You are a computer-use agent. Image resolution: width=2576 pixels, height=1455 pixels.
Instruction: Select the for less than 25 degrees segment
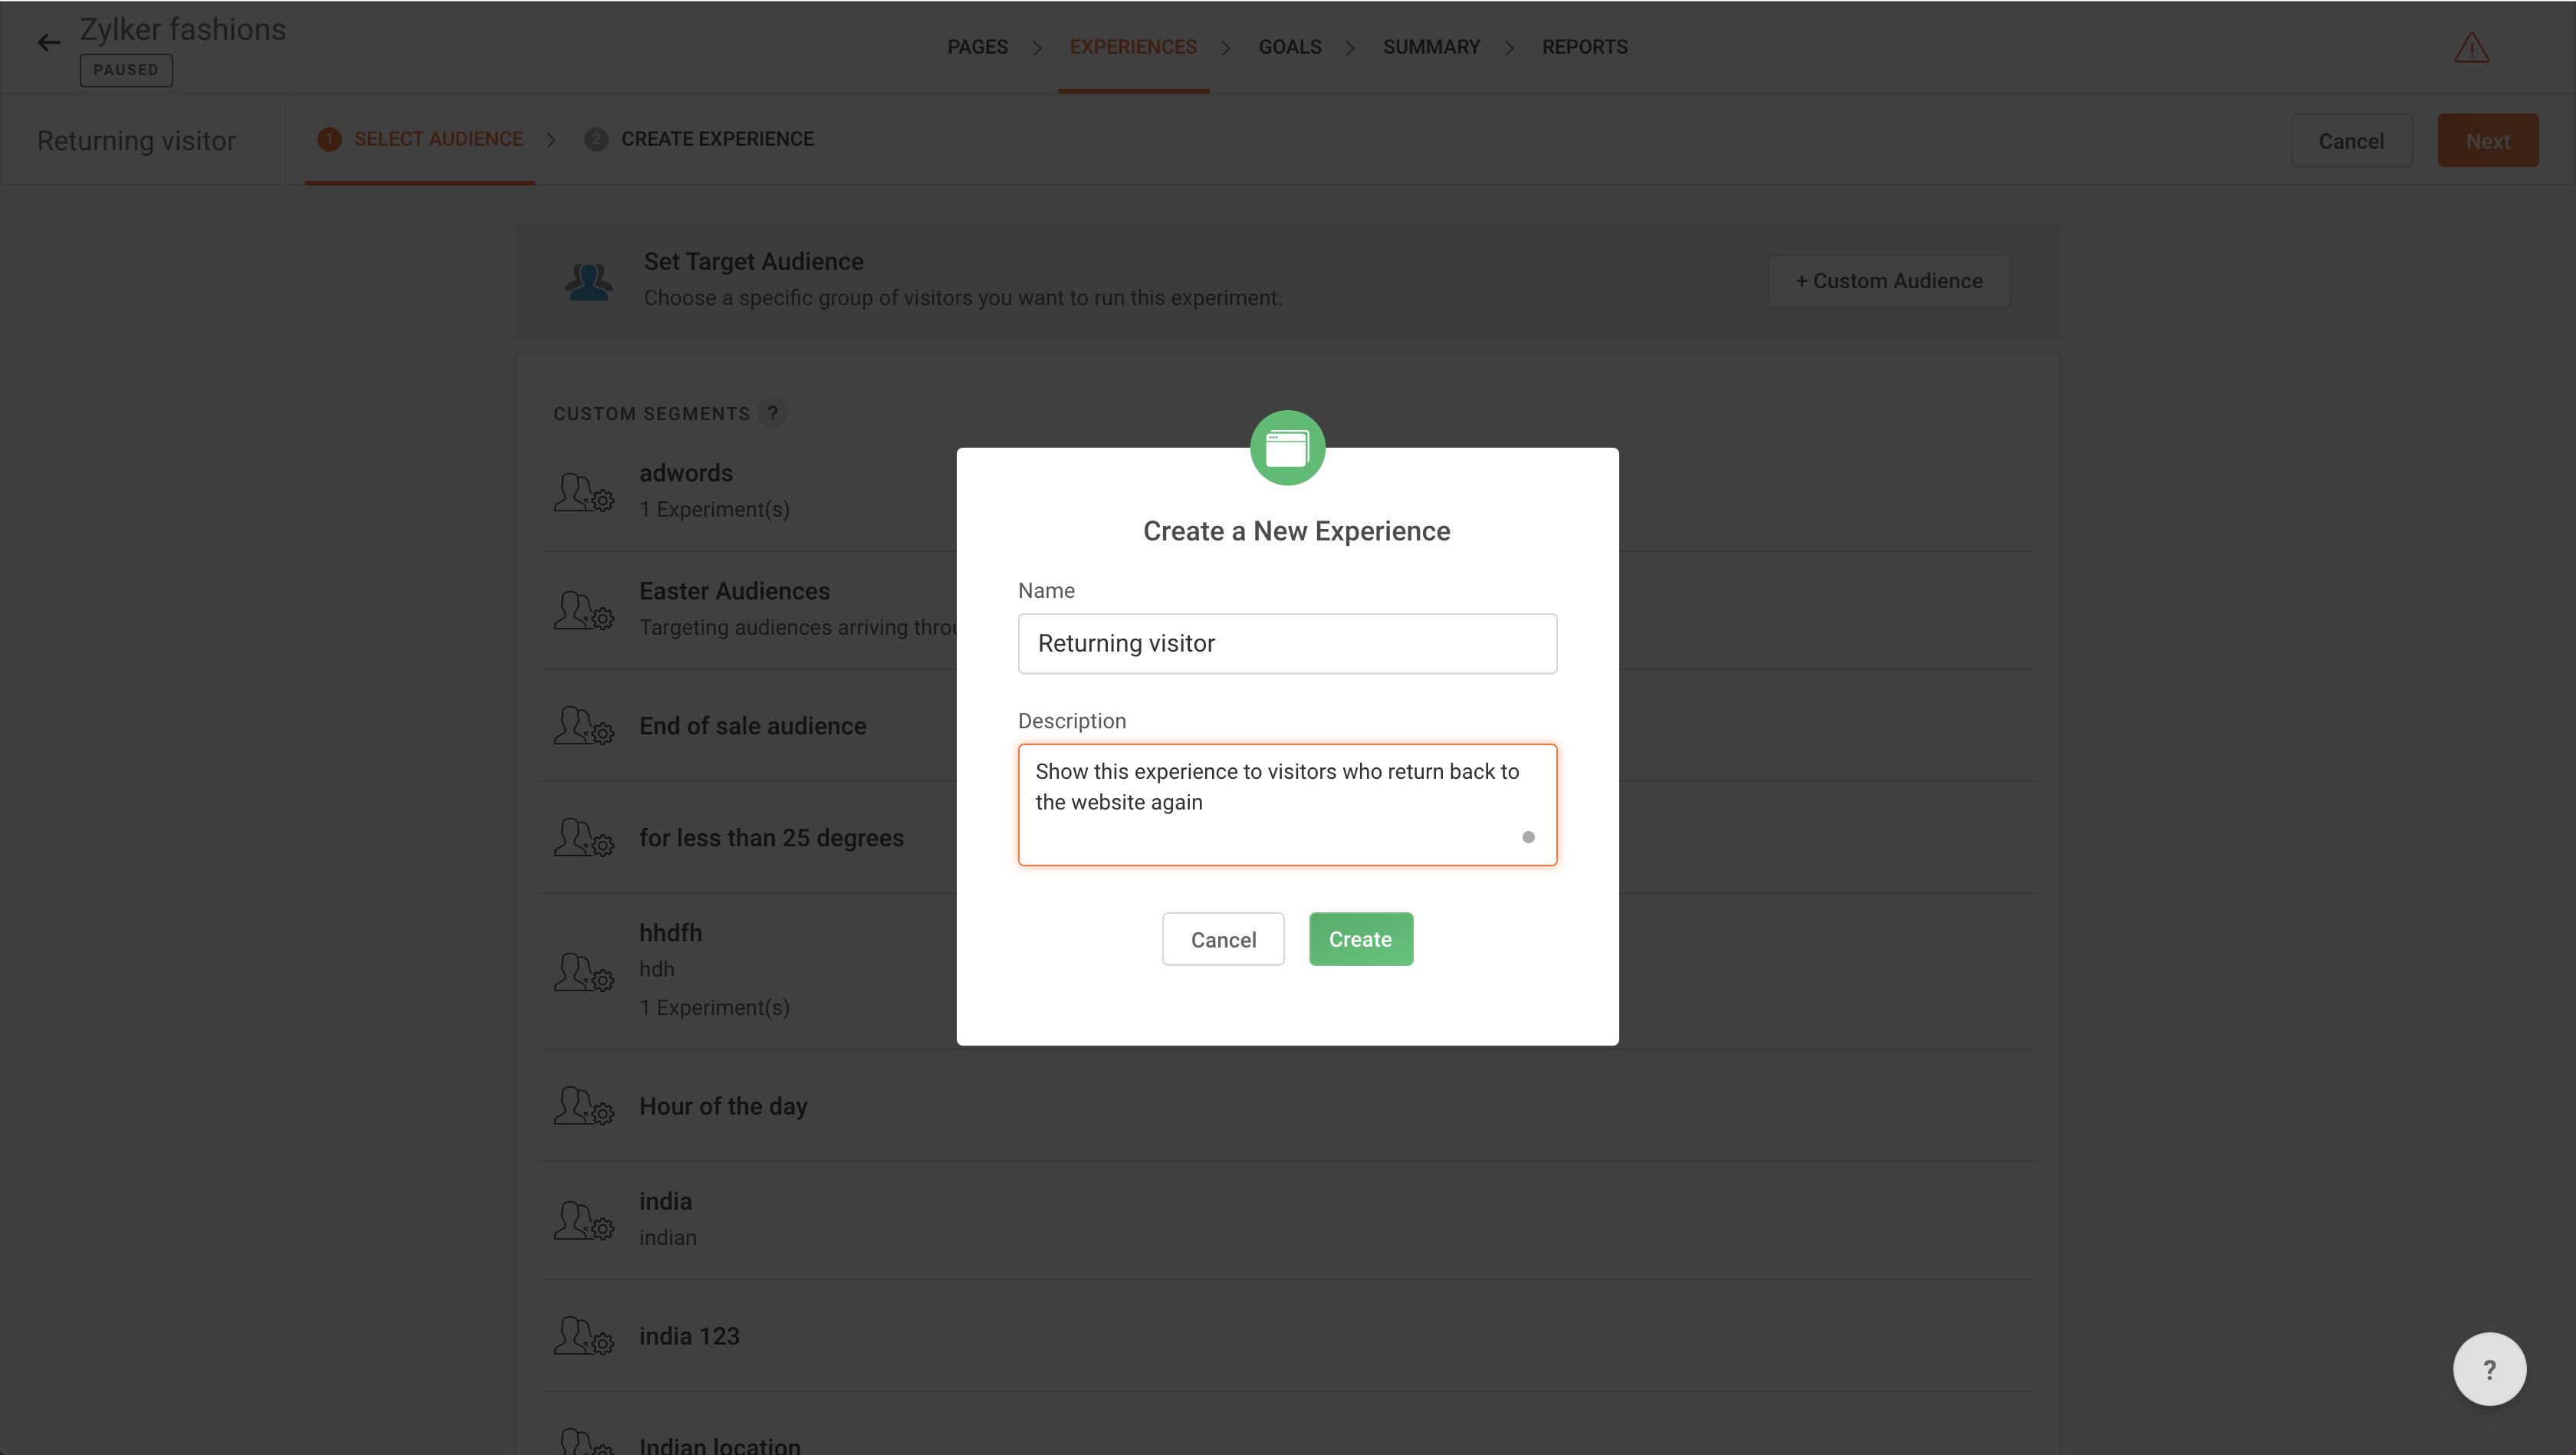pyautogui.click(x=1288, y=837)
